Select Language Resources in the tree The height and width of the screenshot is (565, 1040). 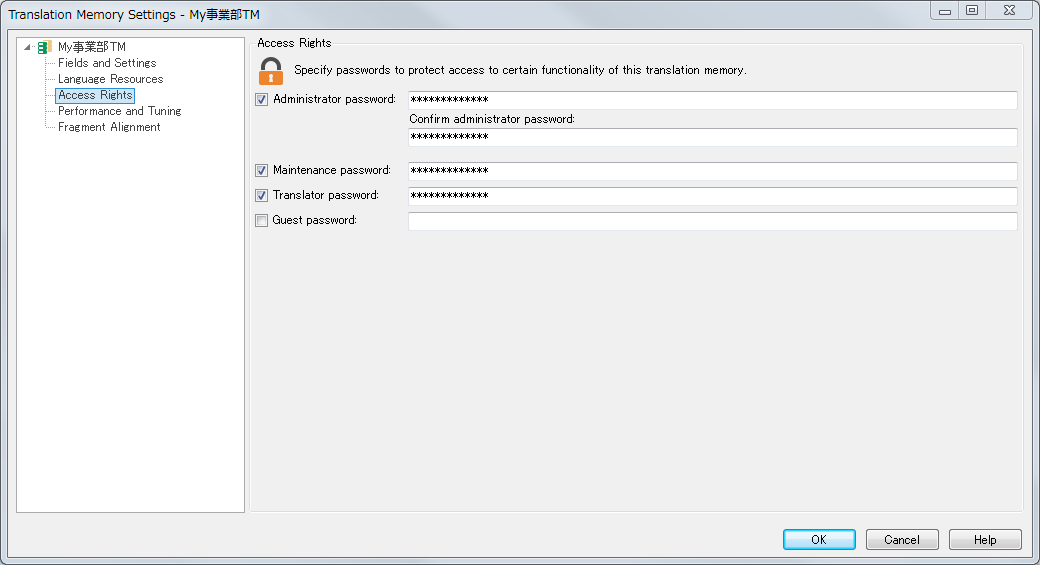tap(110, 79)
